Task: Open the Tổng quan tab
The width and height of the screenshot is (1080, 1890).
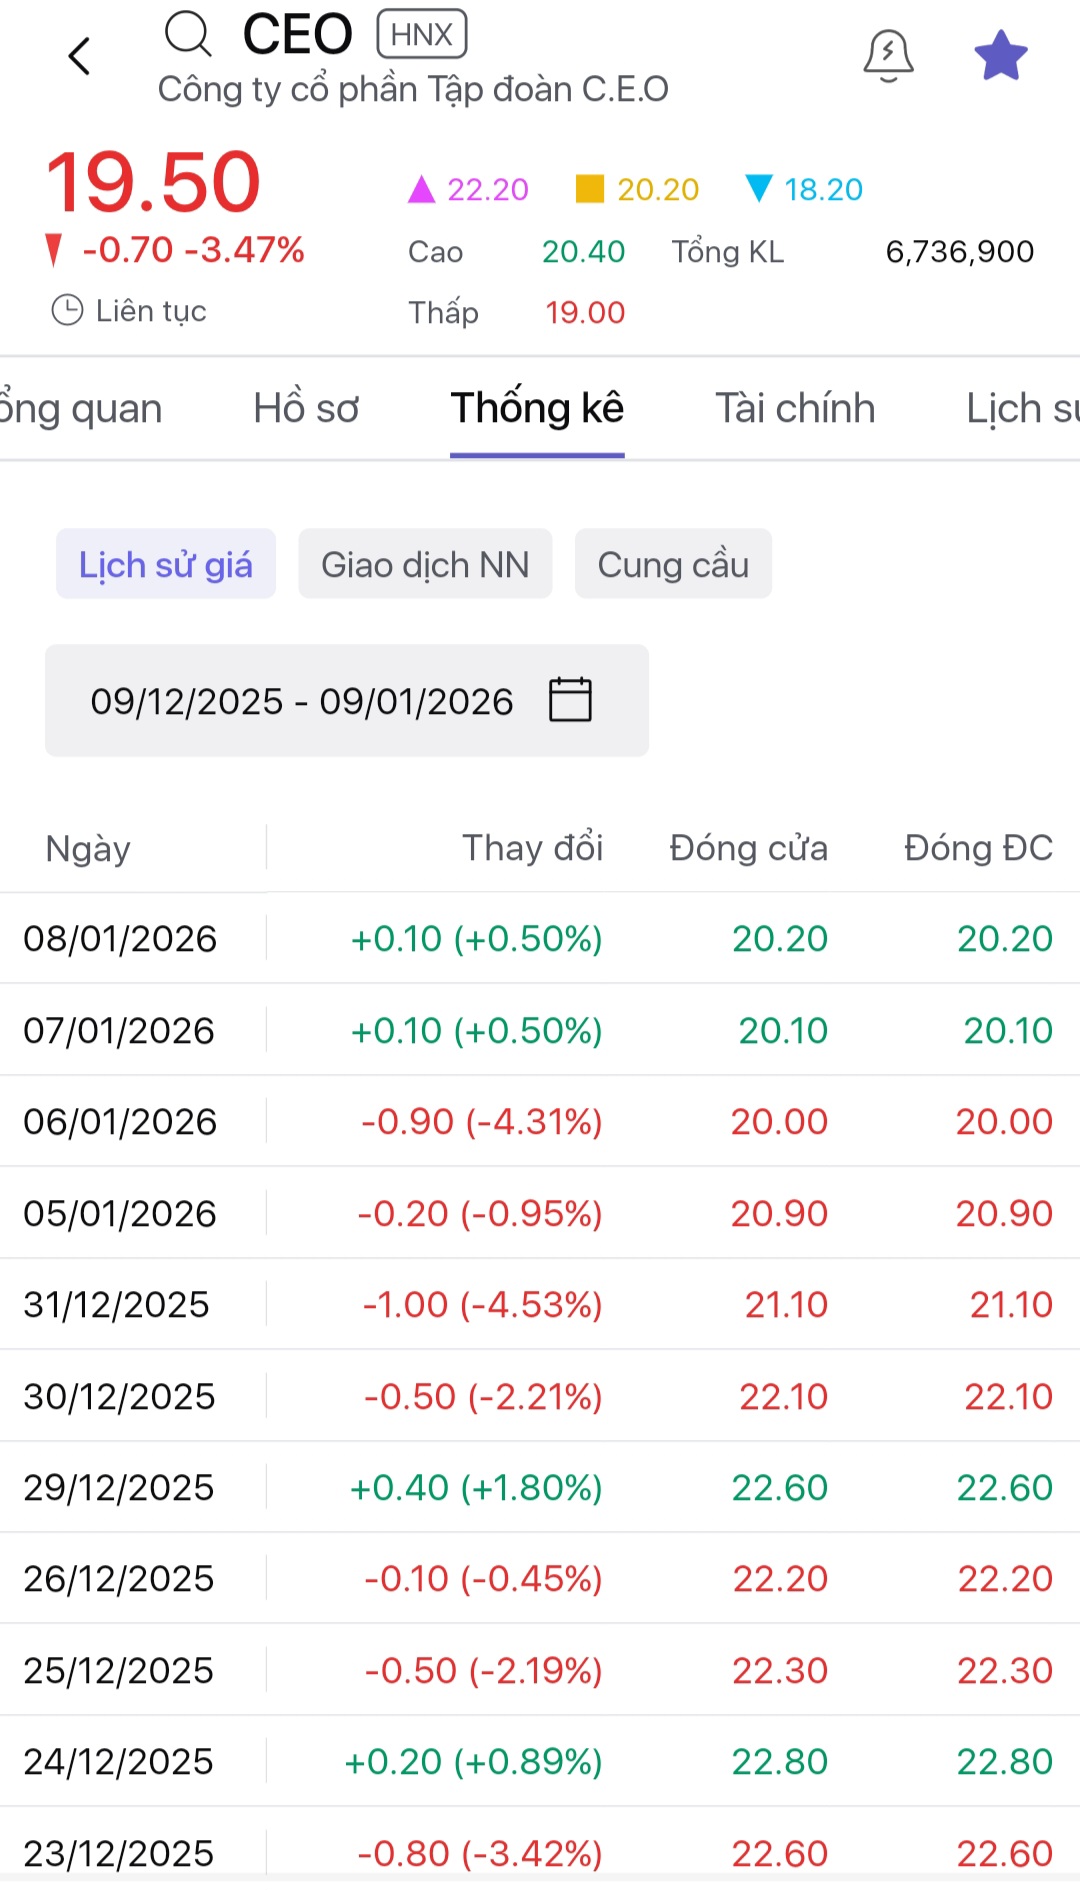Action: click(x=80, y=408)
